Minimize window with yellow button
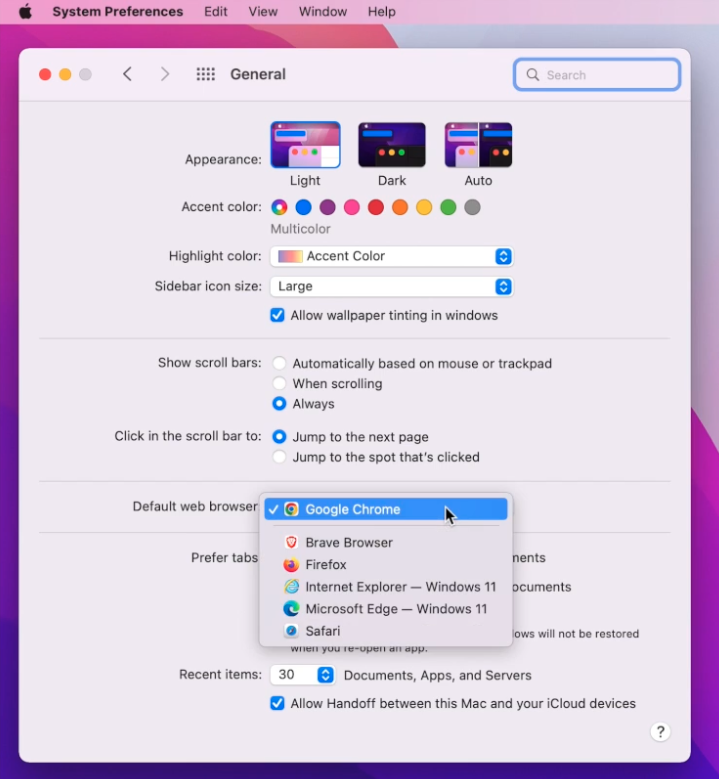The width and height of the screenshot is (719, 779). 65,75
